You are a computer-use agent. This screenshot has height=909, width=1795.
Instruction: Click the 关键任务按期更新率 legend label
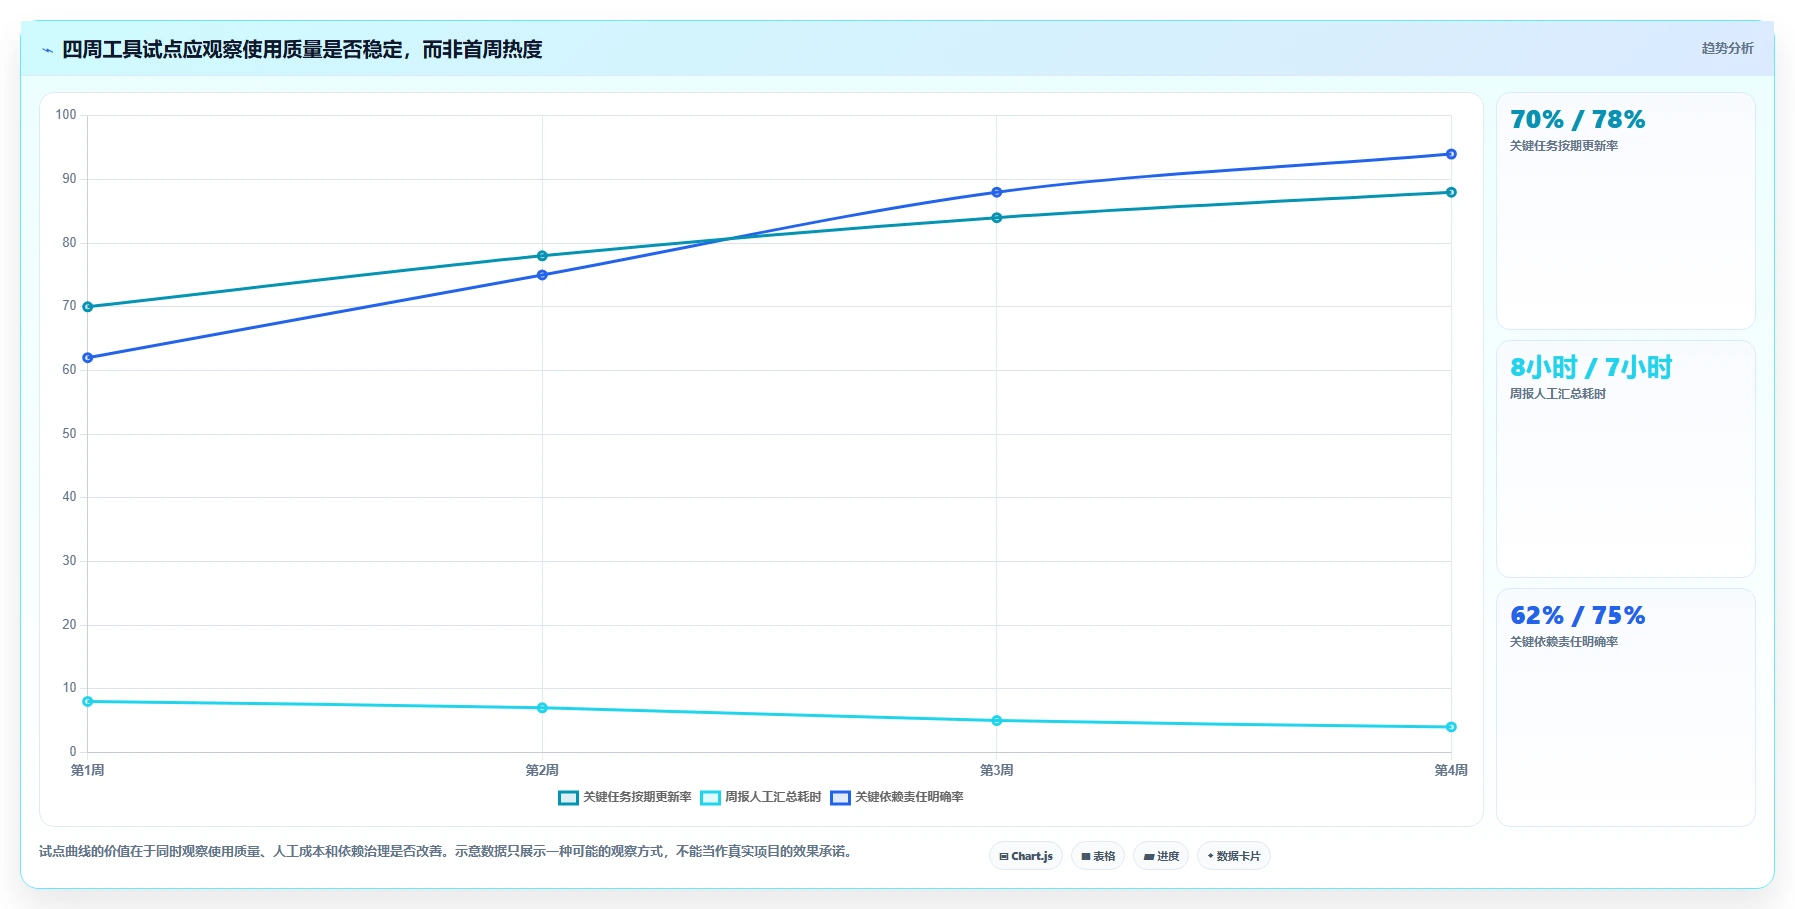637,797
